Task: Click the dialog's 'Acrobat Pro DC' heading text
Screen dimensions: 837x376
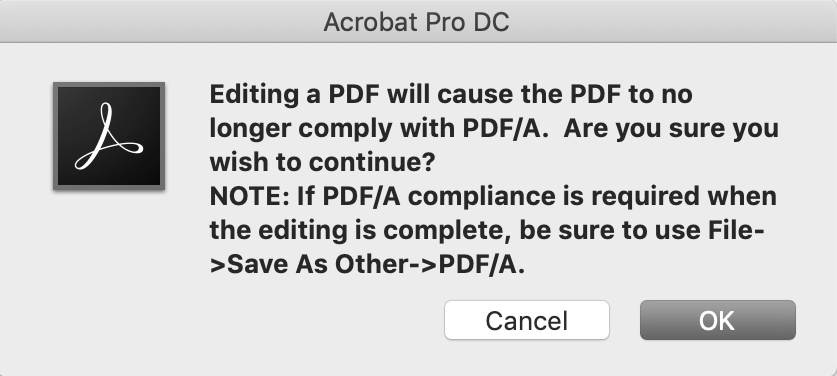Action: pos(416,22)
